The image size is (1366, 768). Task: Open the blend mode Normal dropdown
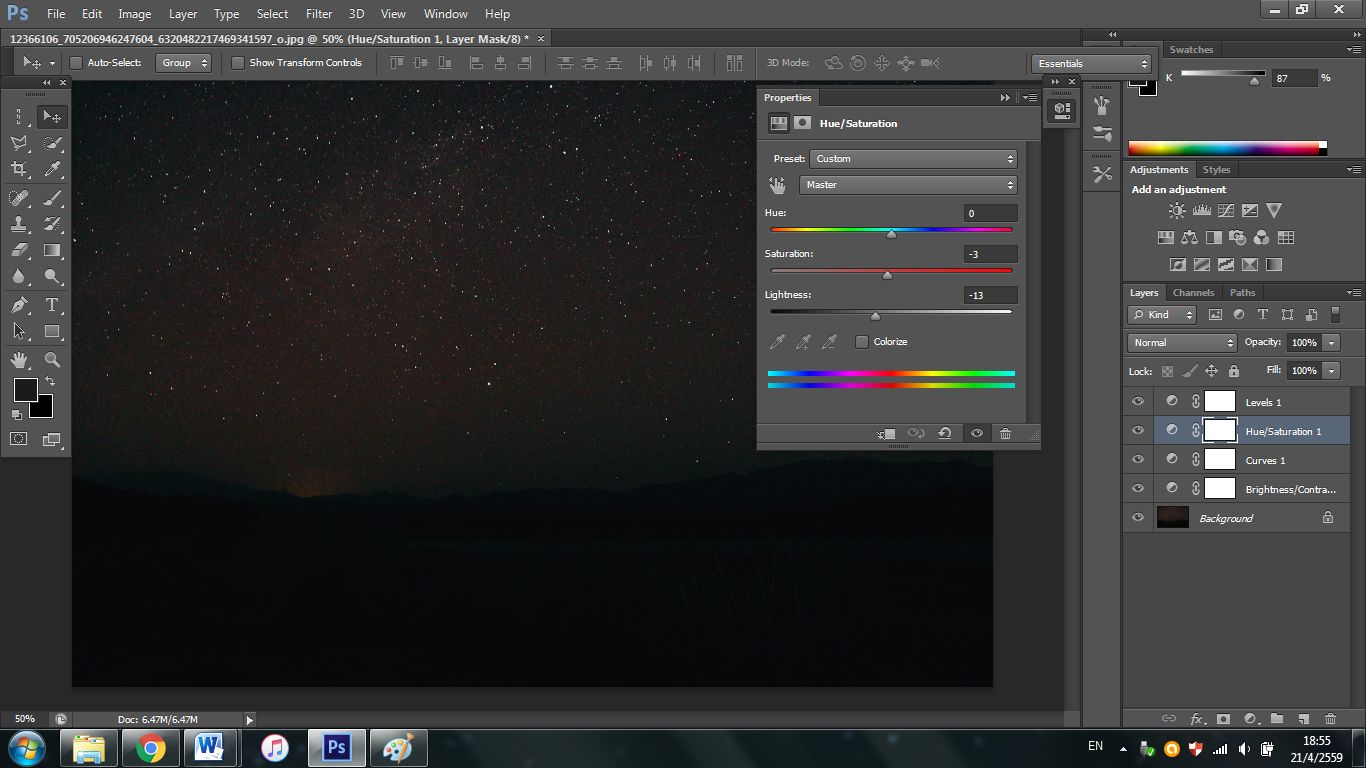pos(1182,342)
